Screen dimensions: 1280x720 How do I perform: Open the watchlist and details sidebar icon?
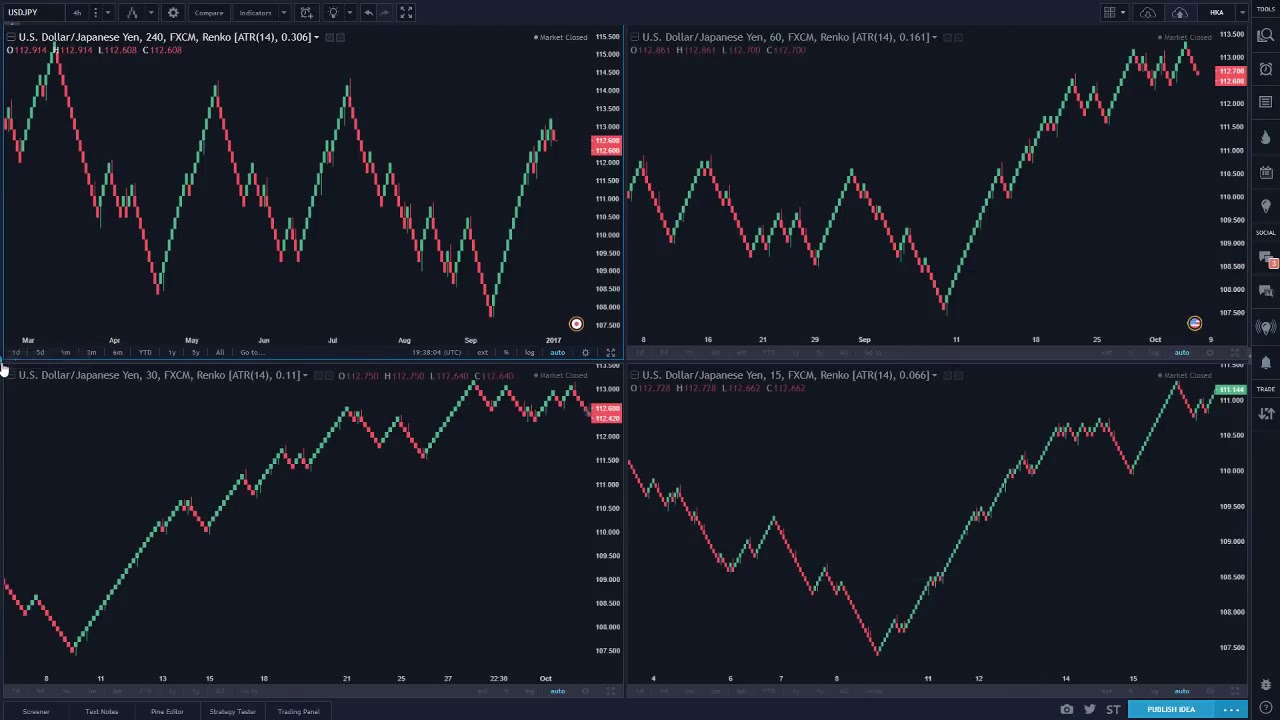(x=1266, y=36)
